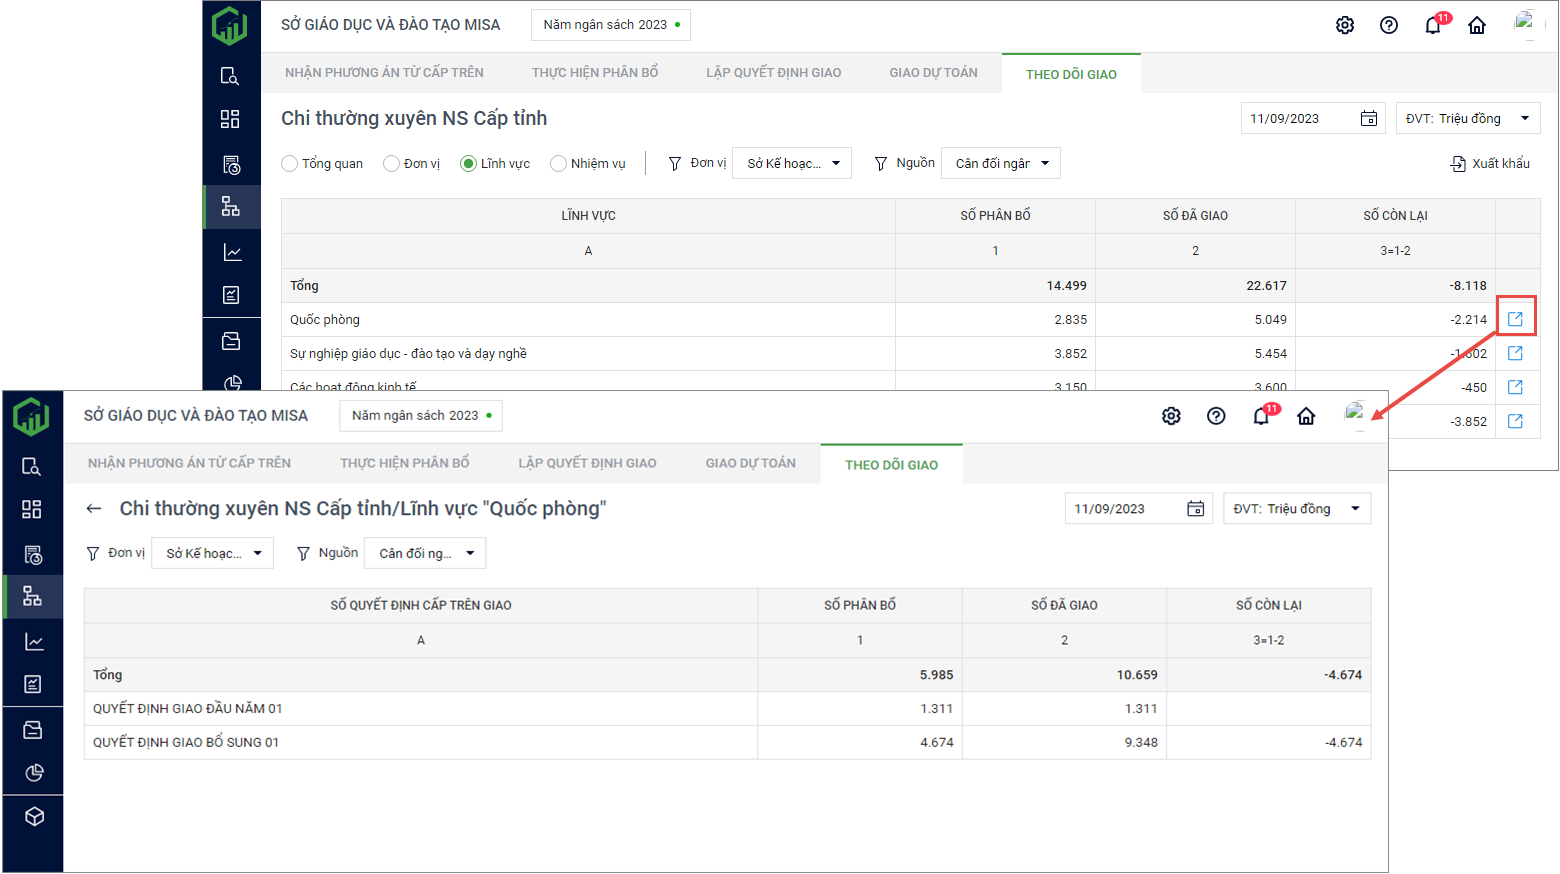Click the back arrow beside Quốc phòng title
This screenshot has width=1560, height=874.
pyautogui.click(x=94, y=509)
